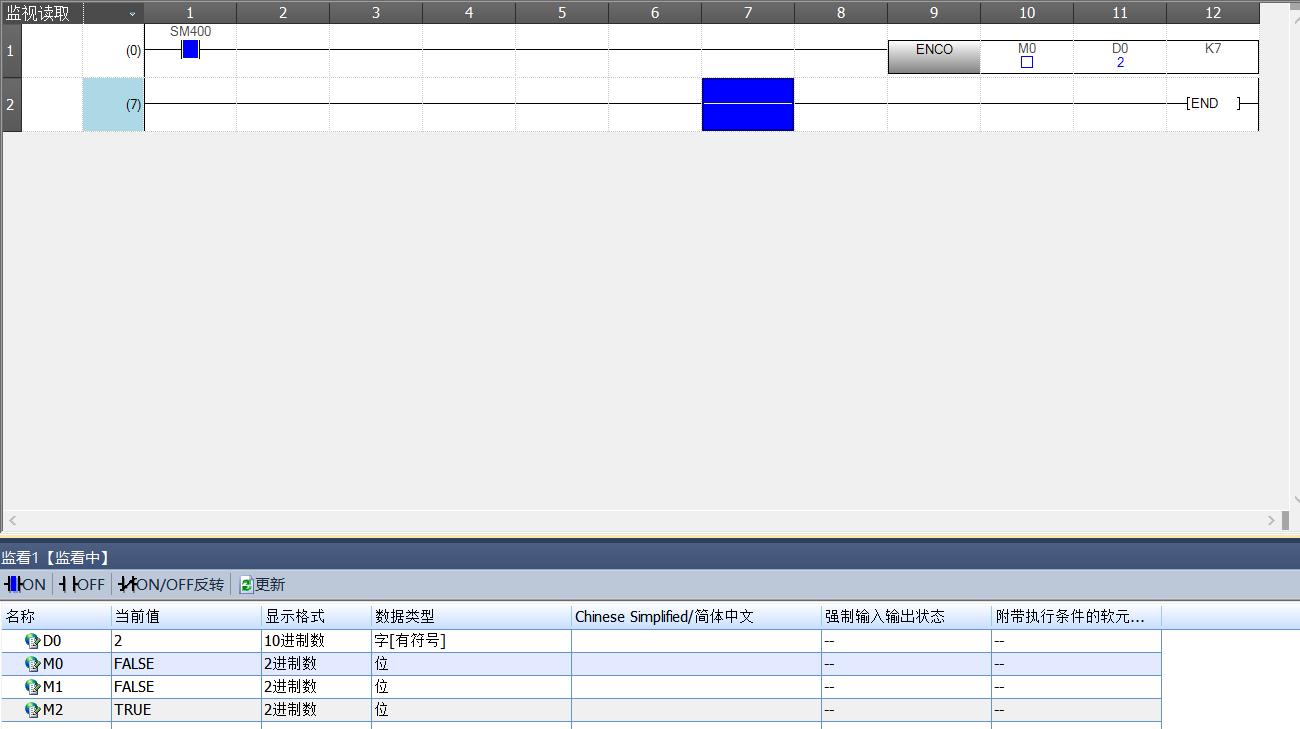Click the step number (7) cell
Viewport: 1300px width, 729px height.
[x=113, y=104]
